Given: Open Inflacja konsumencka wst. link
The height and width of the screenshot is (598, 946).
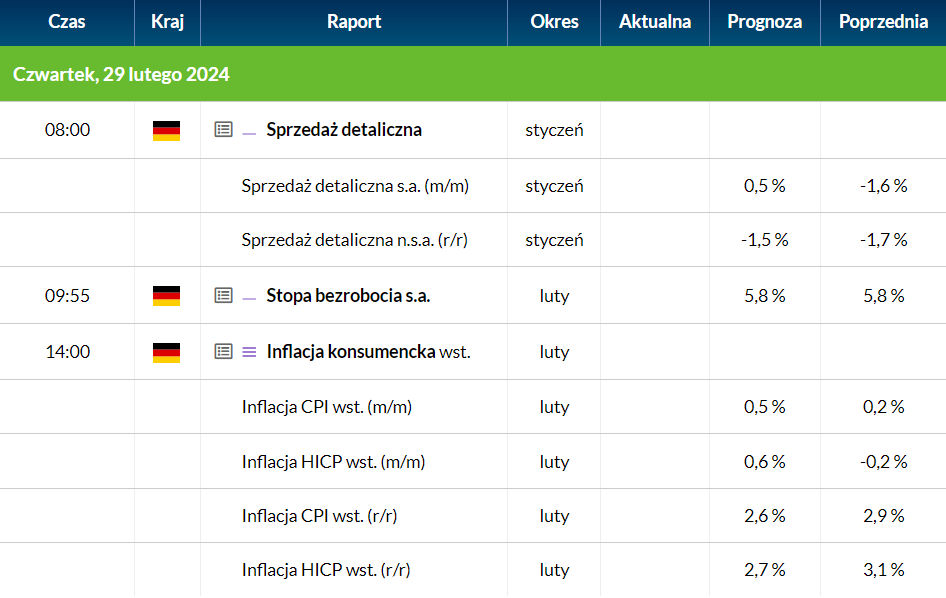Looking at the screenshot, I should coord(369,352).
